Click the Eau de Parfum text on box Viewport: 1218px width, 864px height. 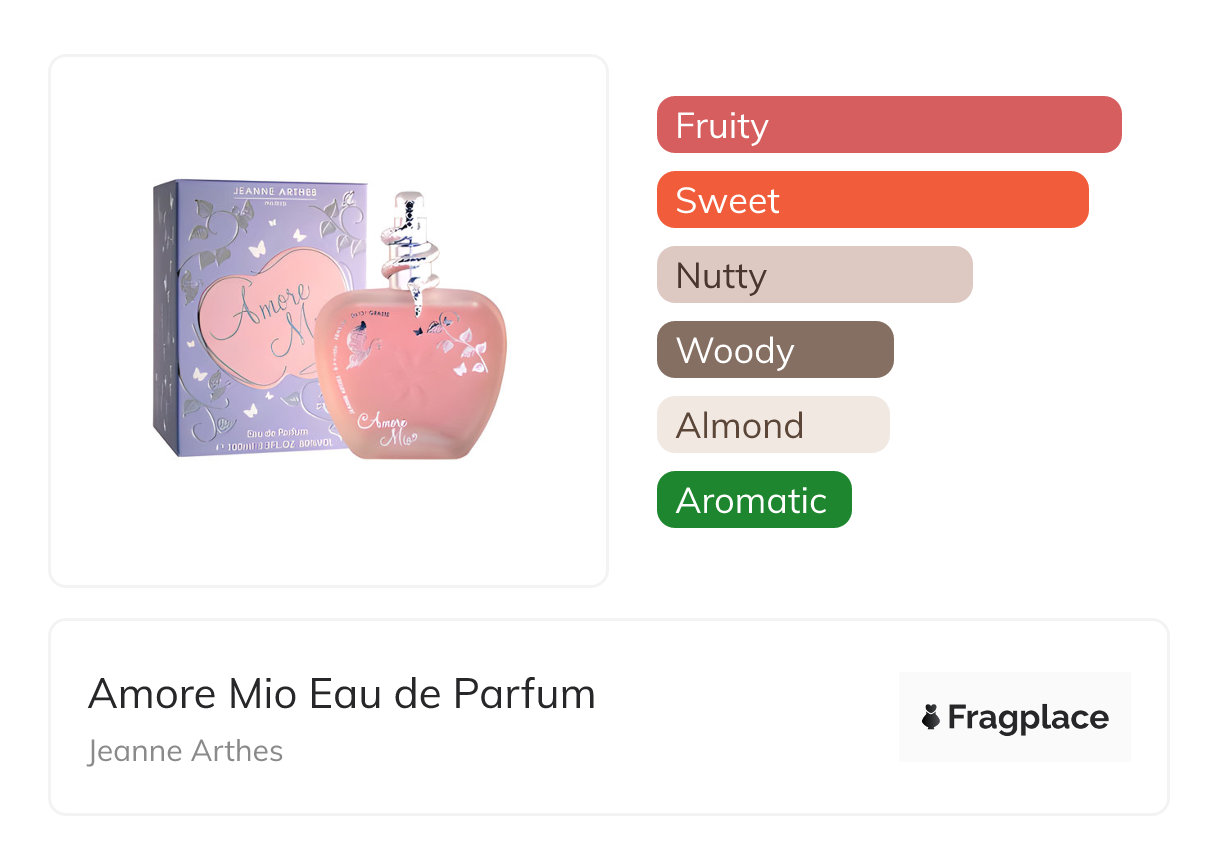252,434
